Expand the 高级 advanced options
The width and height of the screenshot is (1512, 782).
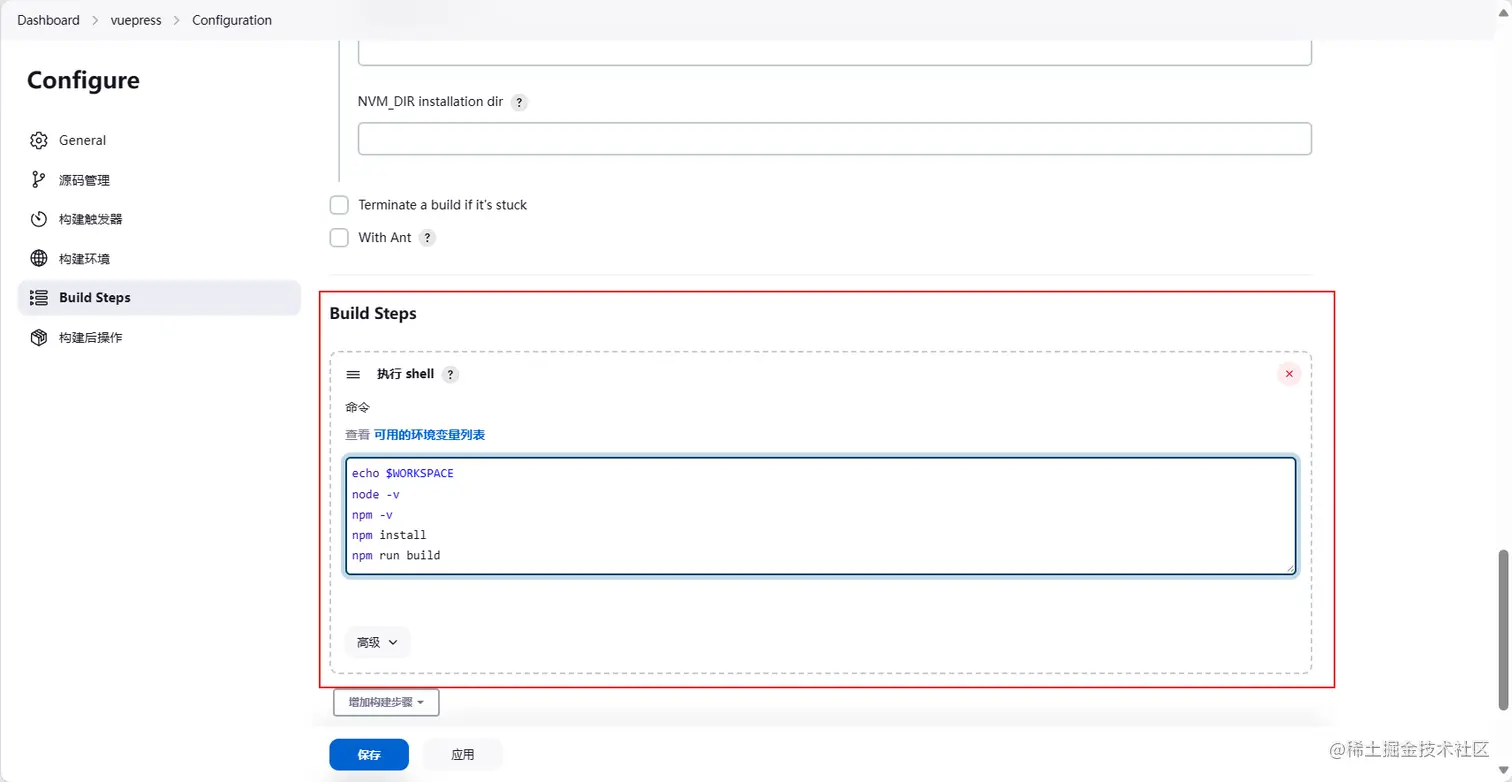(x=377, y=642)
